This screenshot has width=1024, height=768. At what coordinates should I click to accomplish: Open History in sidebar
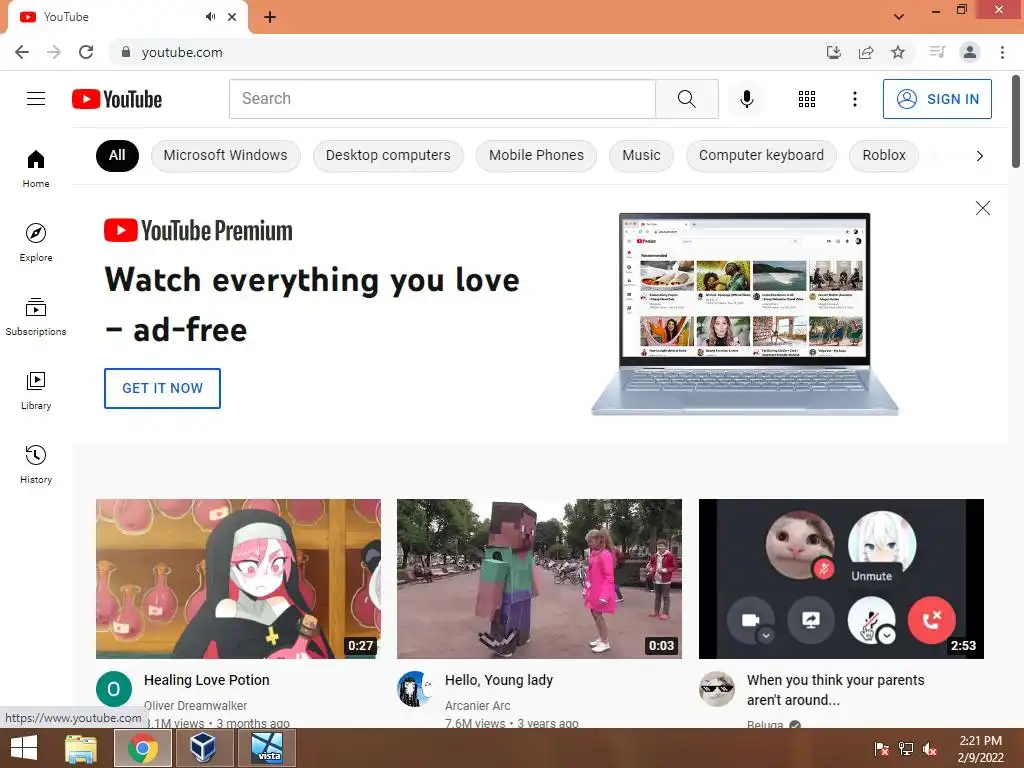[x=36, y=464]
